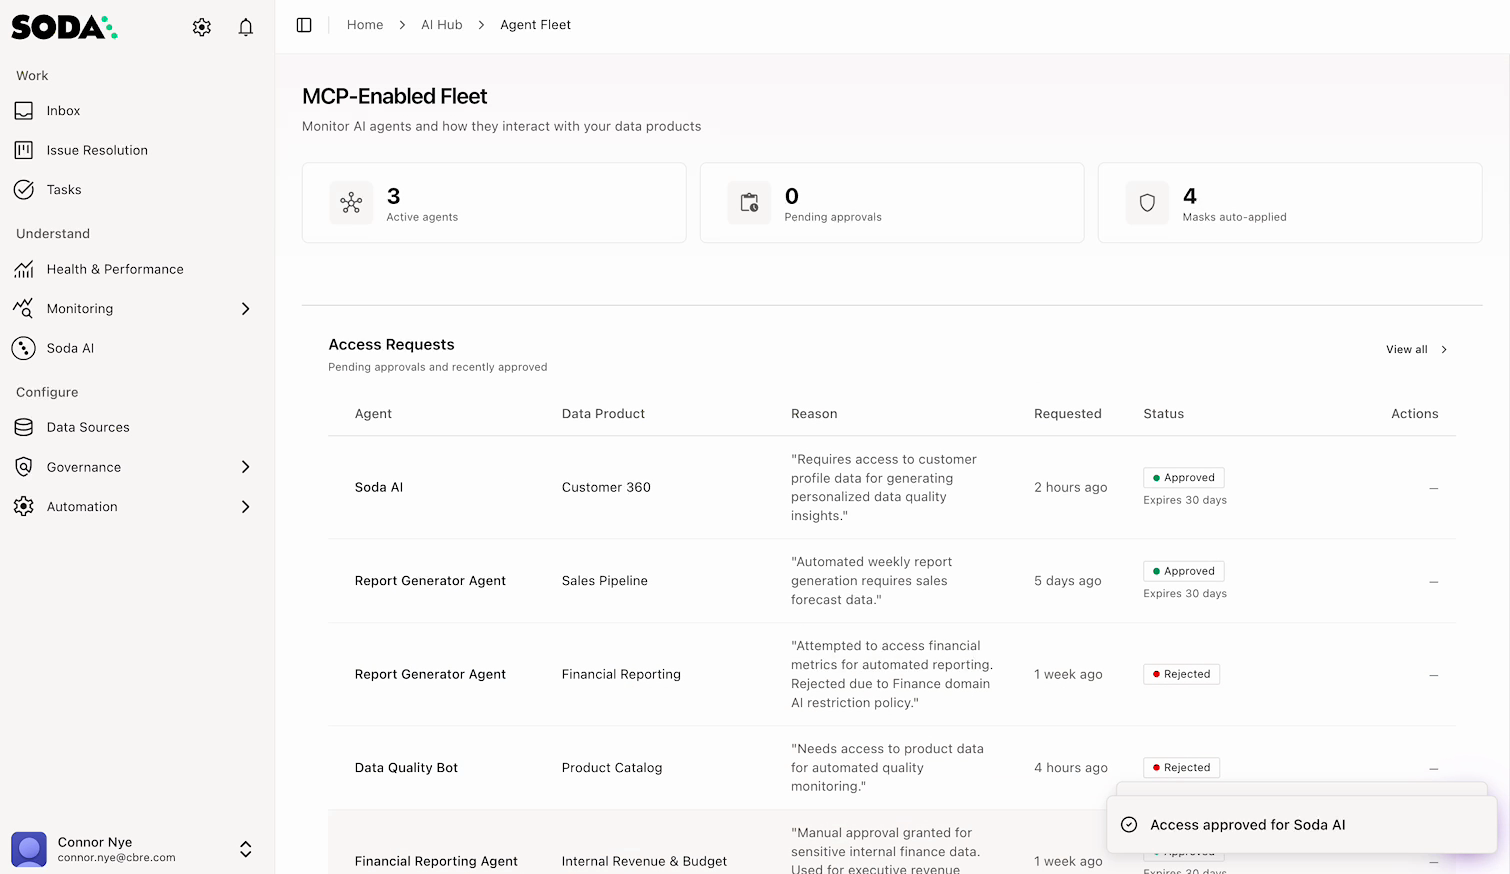Click the connor.nye@cbre.com email text

pos(117,858)
